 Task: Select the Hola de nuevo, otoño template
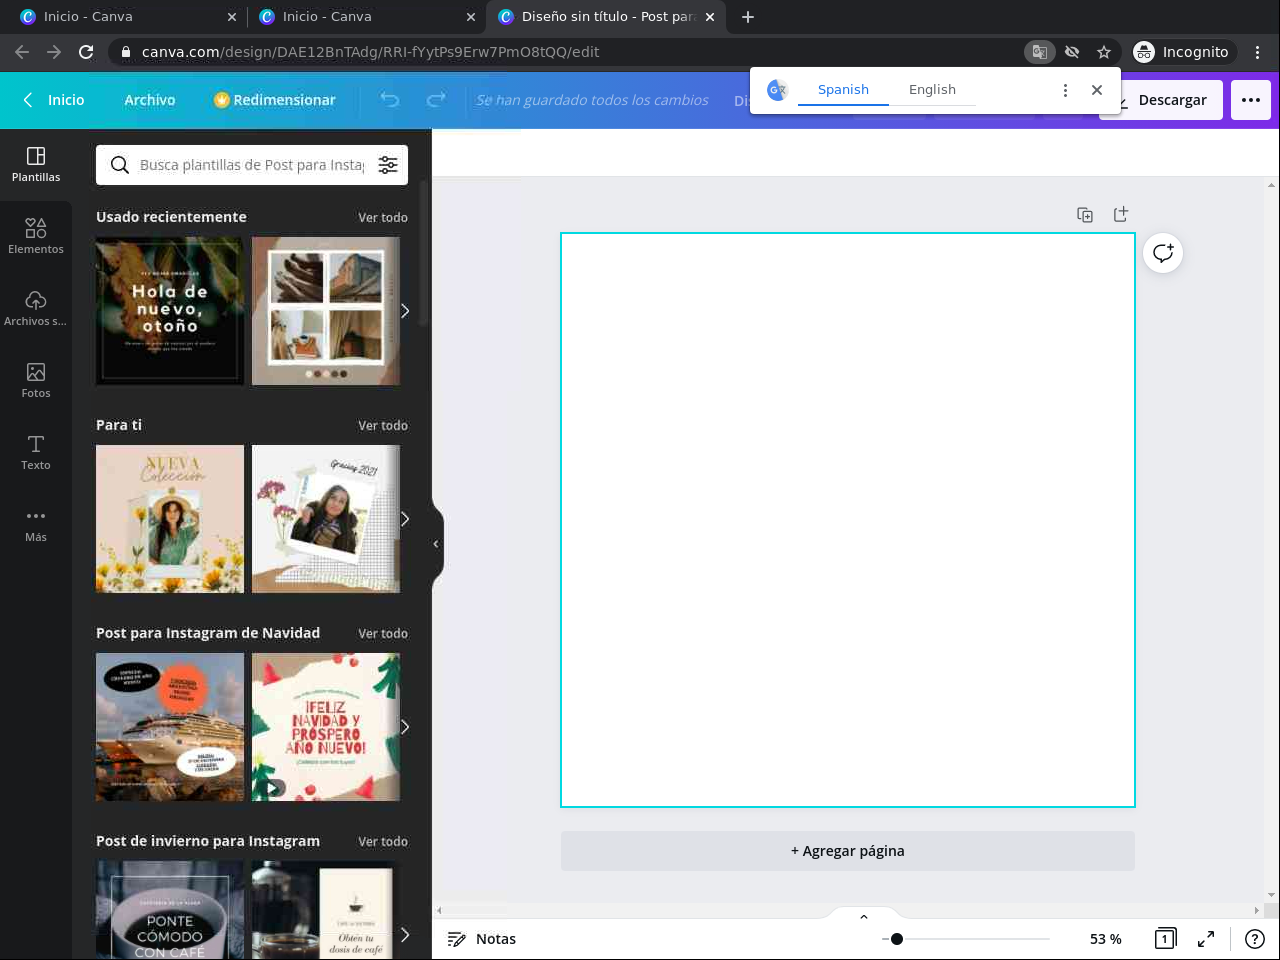[x=170, y=311]
